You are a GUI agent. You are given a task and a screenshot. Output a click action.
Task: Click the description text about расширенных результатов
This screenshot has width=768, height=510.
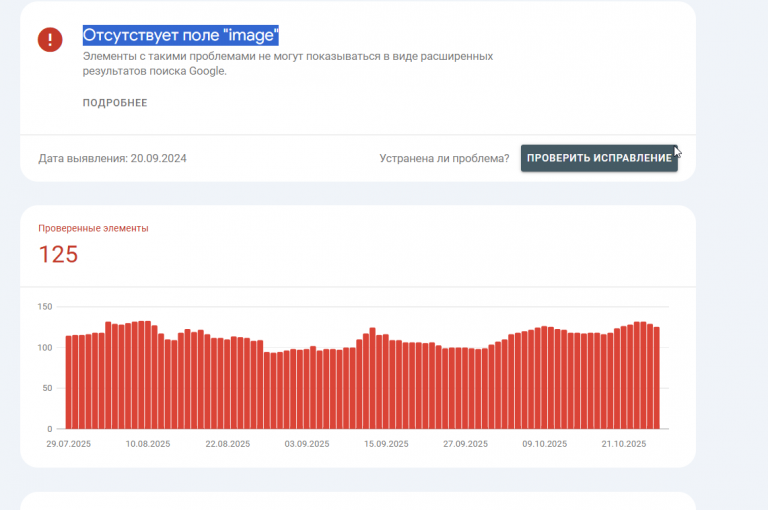288,64
